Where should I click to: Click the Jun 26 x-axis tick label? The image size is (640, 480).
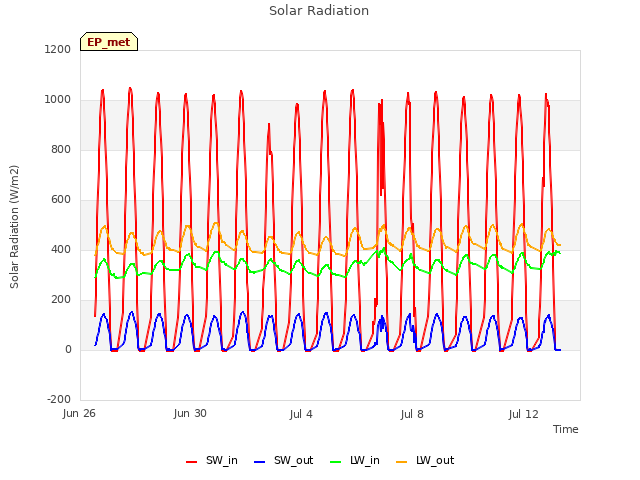pos(79,414)
